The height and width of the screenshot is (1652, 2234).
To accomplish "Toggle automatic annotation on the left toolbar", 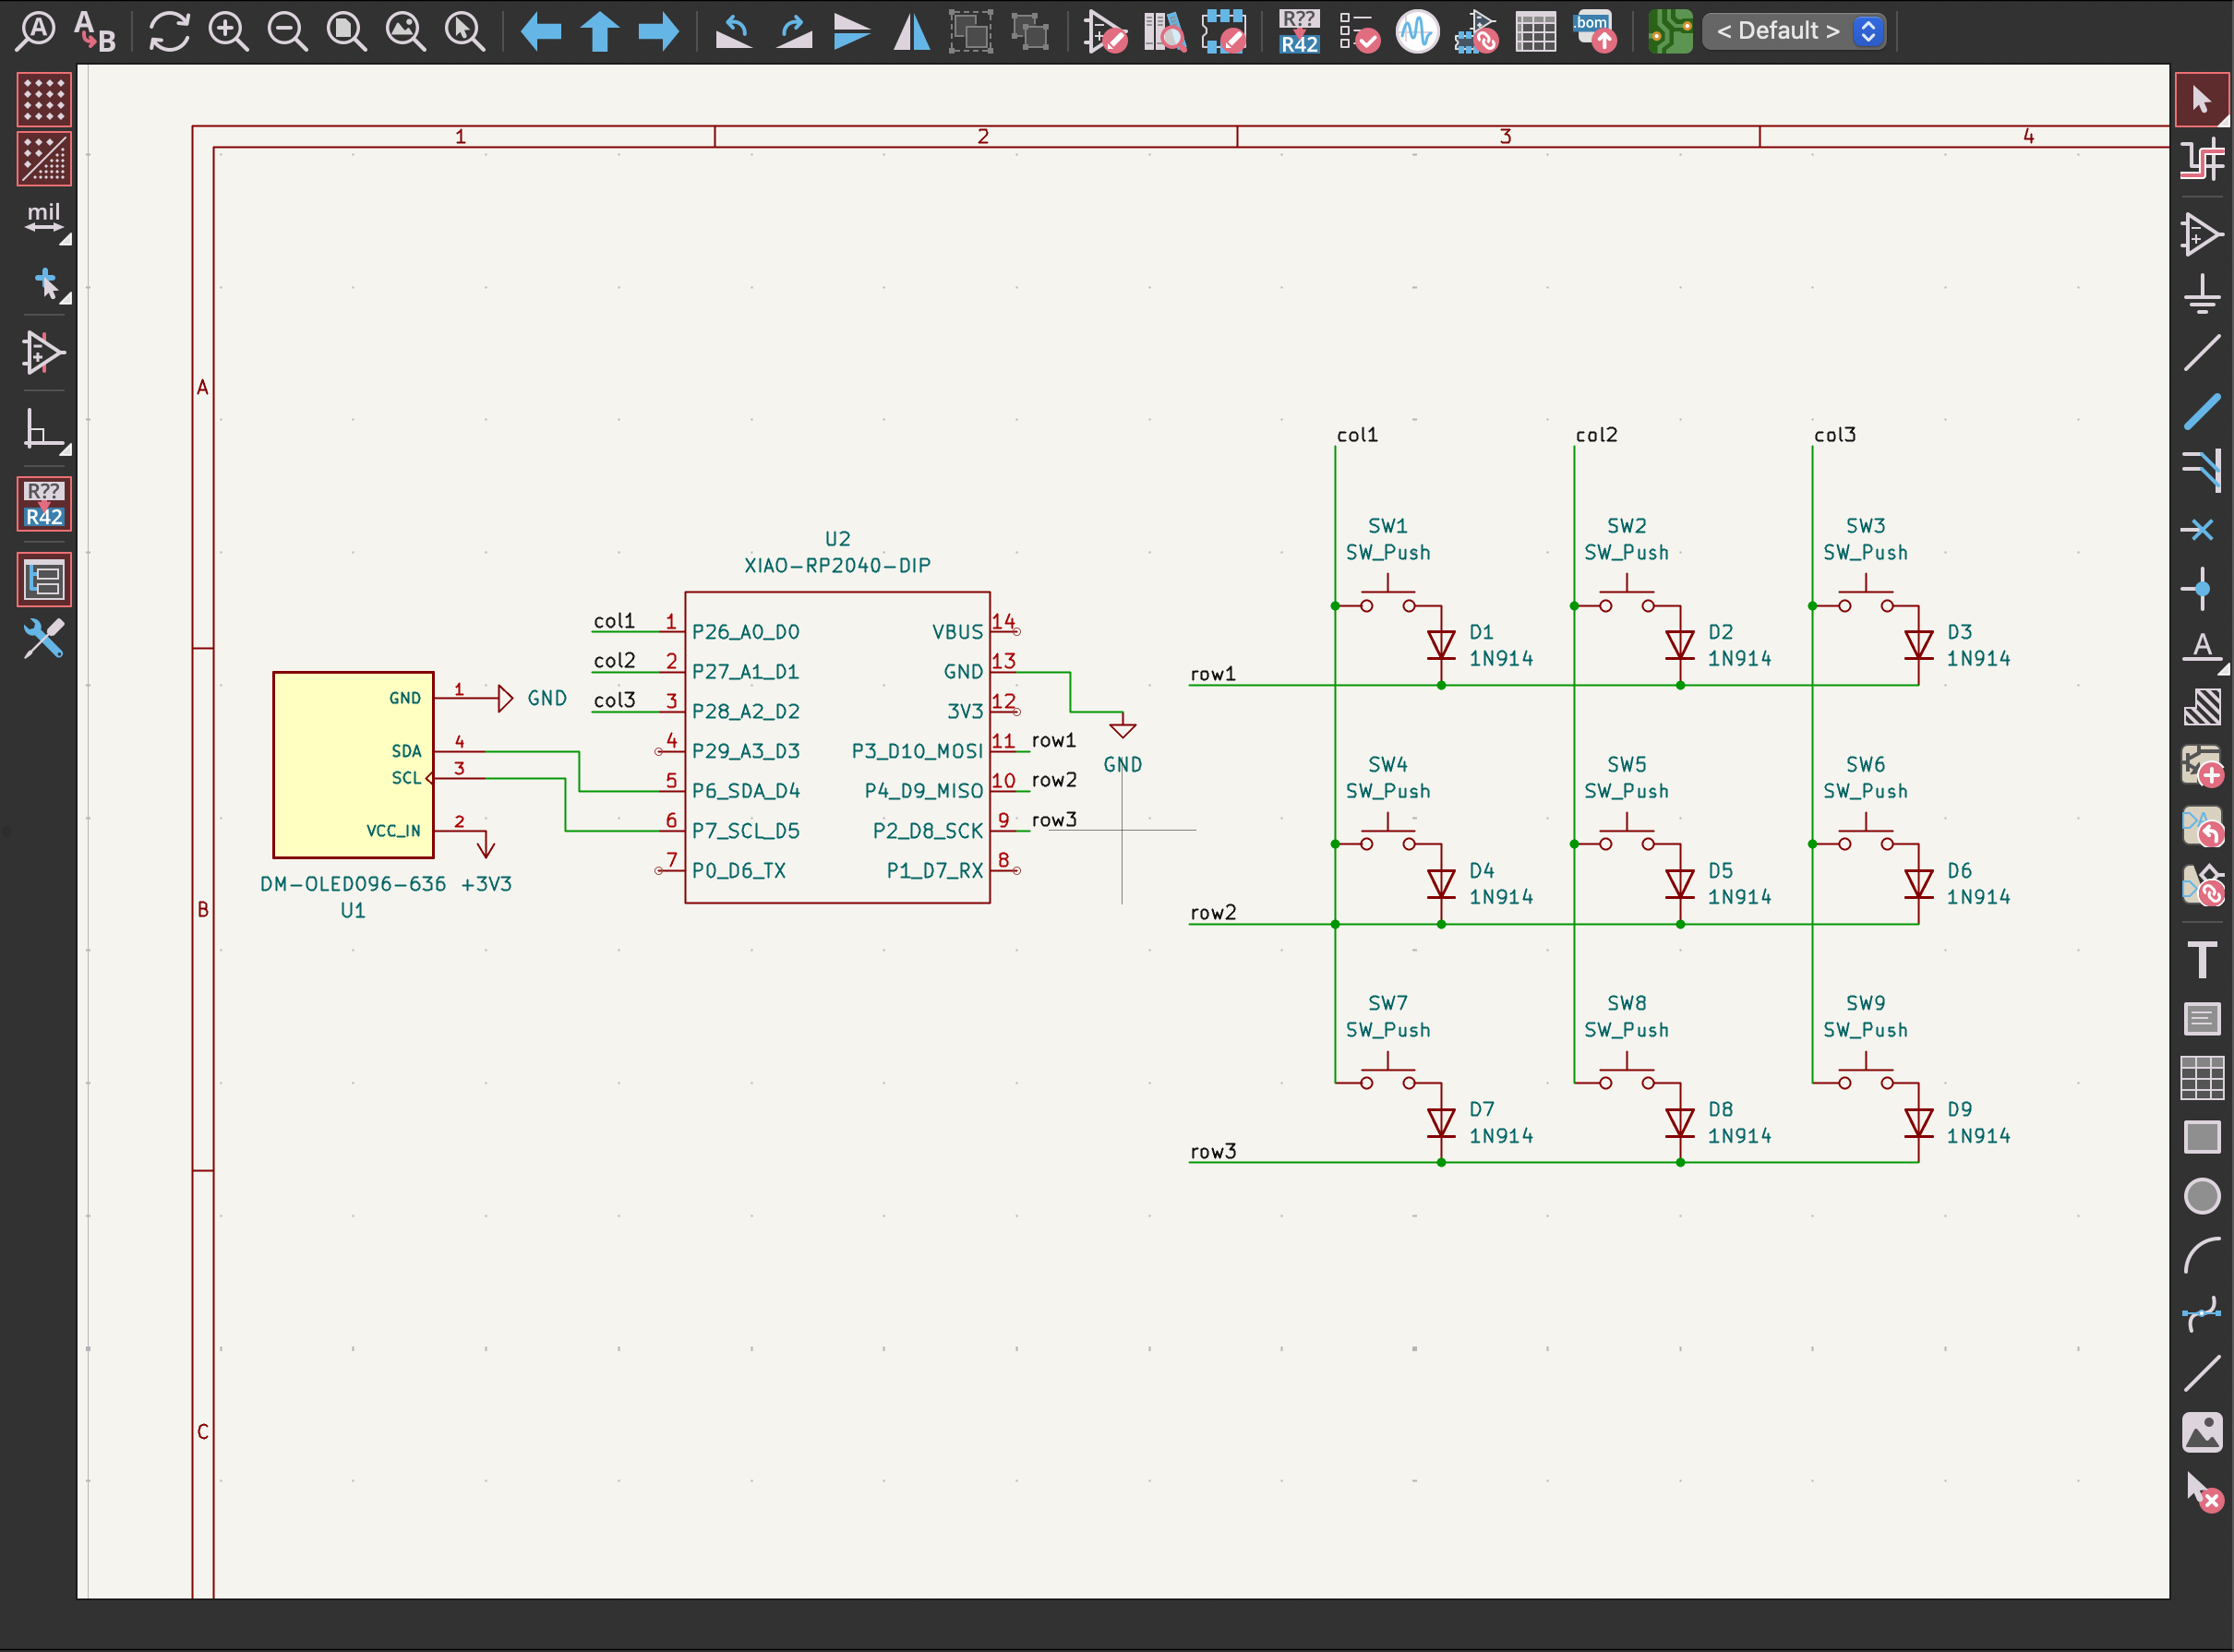I will click(x=44, y=503).
